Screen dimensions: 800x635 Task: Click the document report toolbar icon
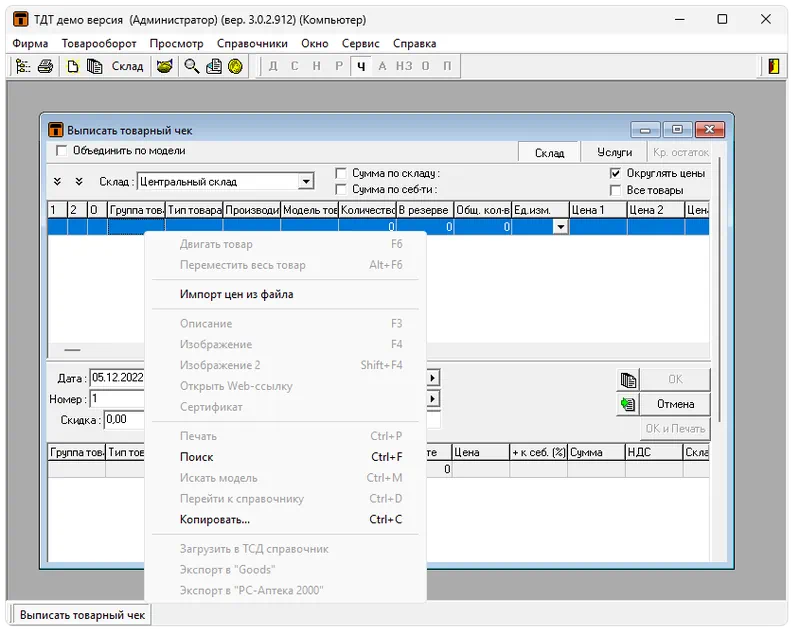point(214,66)
